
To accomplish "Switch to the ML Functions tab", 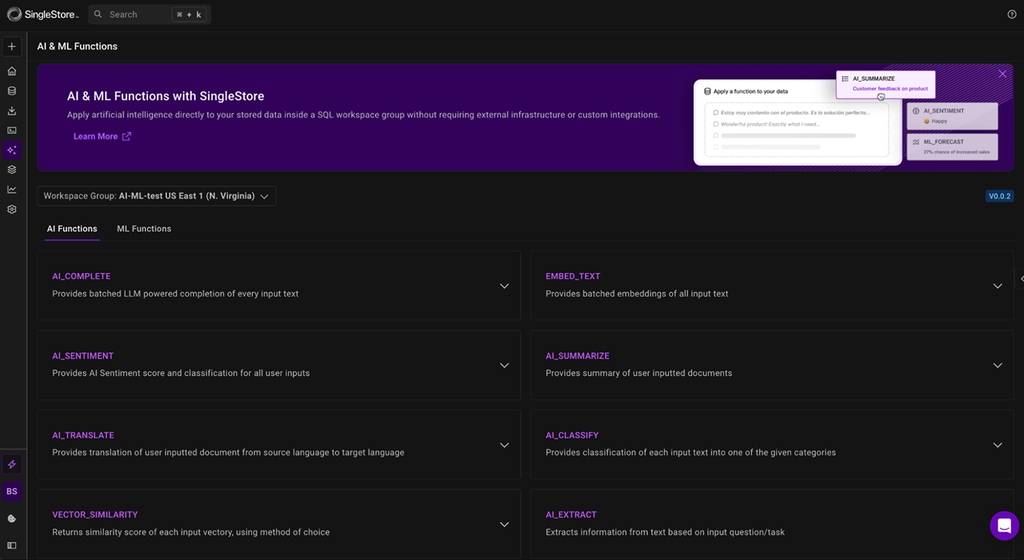I will [x=144, y=229].
